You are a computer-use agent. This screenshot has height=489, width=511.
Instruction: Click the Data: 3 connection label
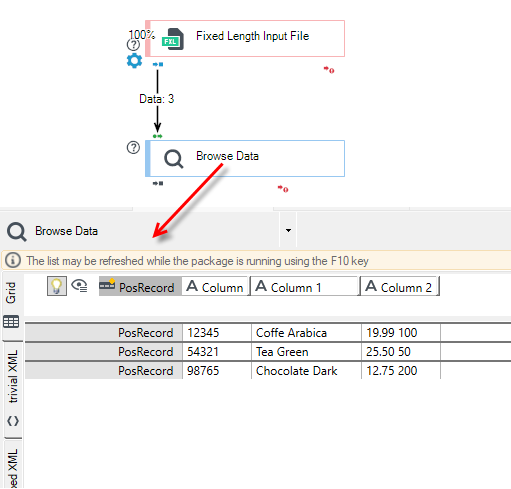coord(157,99)
